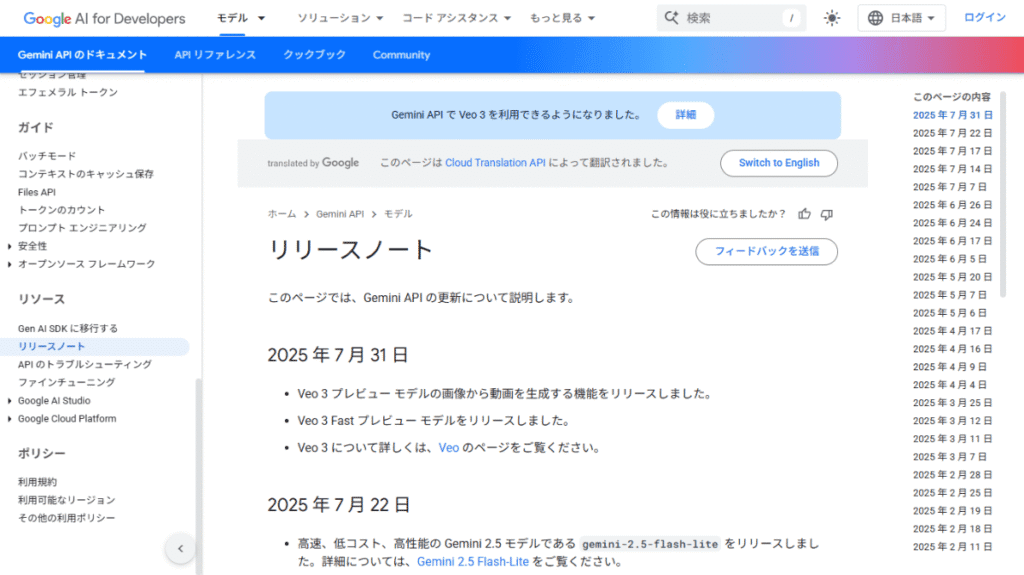Jump to 2025 年 7 月 31 日 in contents
Viewport: 1024px width, 575px height.
[x=952, y=115]
